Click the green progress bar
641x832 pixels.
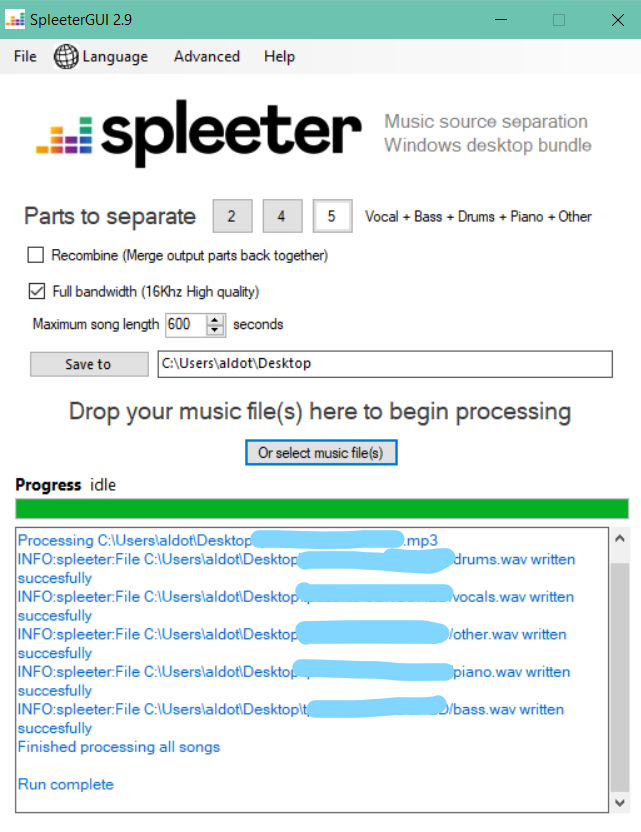[x=320, y=508]
